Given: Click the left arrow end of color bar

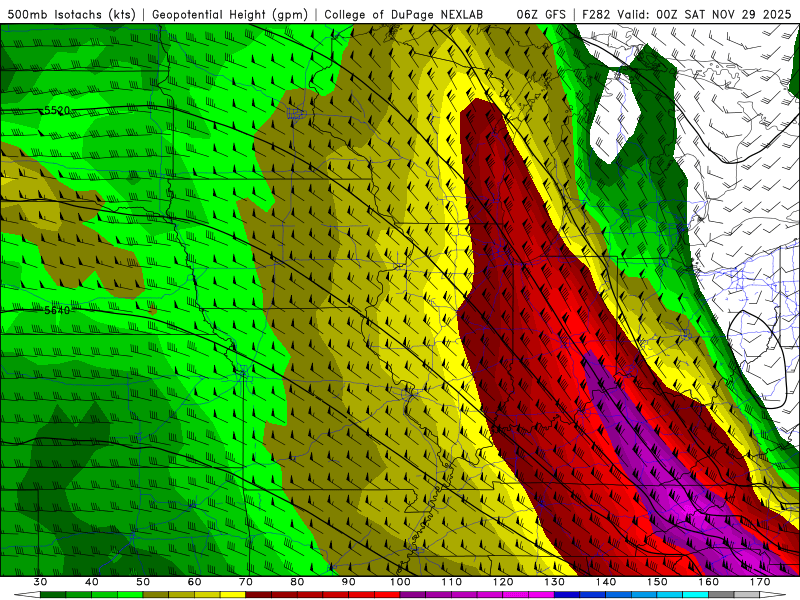Looking at the screenshot, I should point(27,595).
